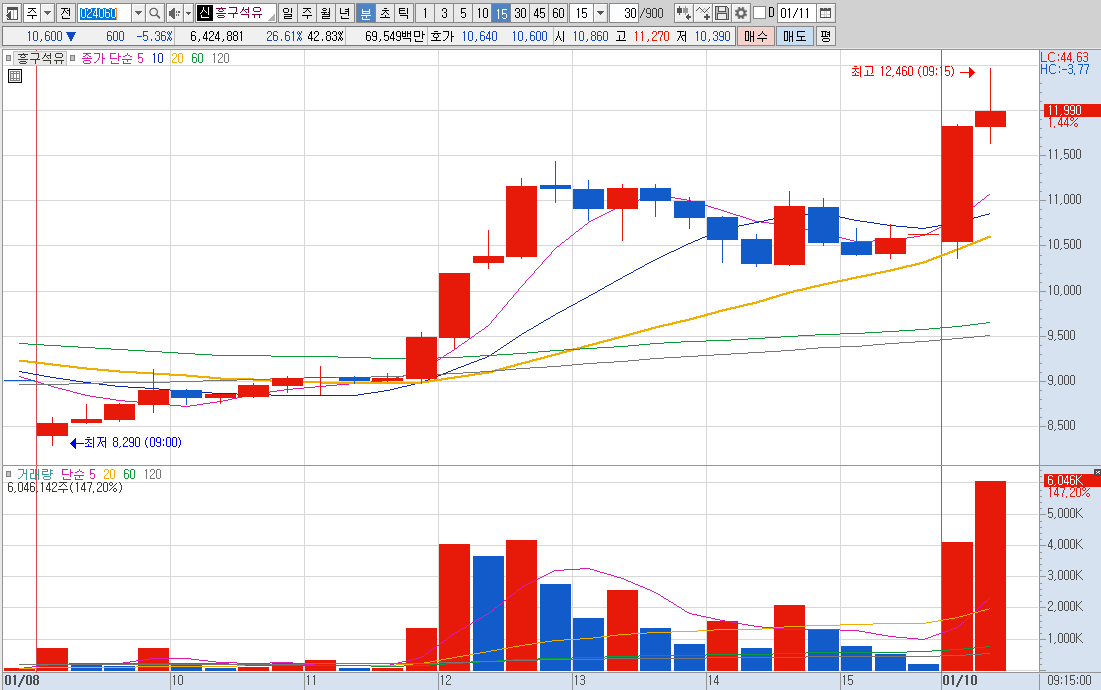Focus the stock code field 024060
This screenshot has height=690, width=1101.
(104, 13)
